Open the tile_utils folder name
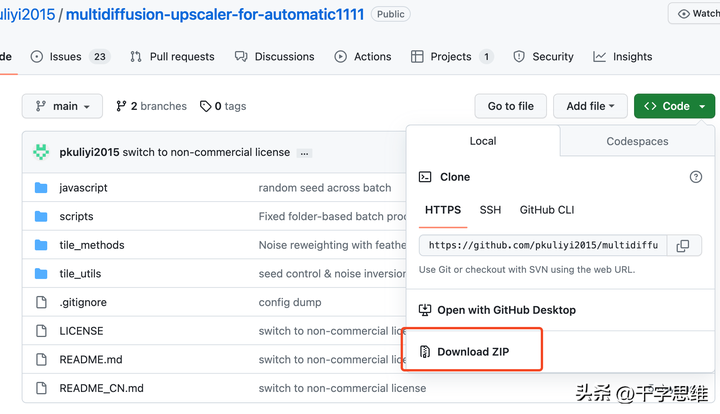This screenshot has height=414, width=720. [80, 274]
